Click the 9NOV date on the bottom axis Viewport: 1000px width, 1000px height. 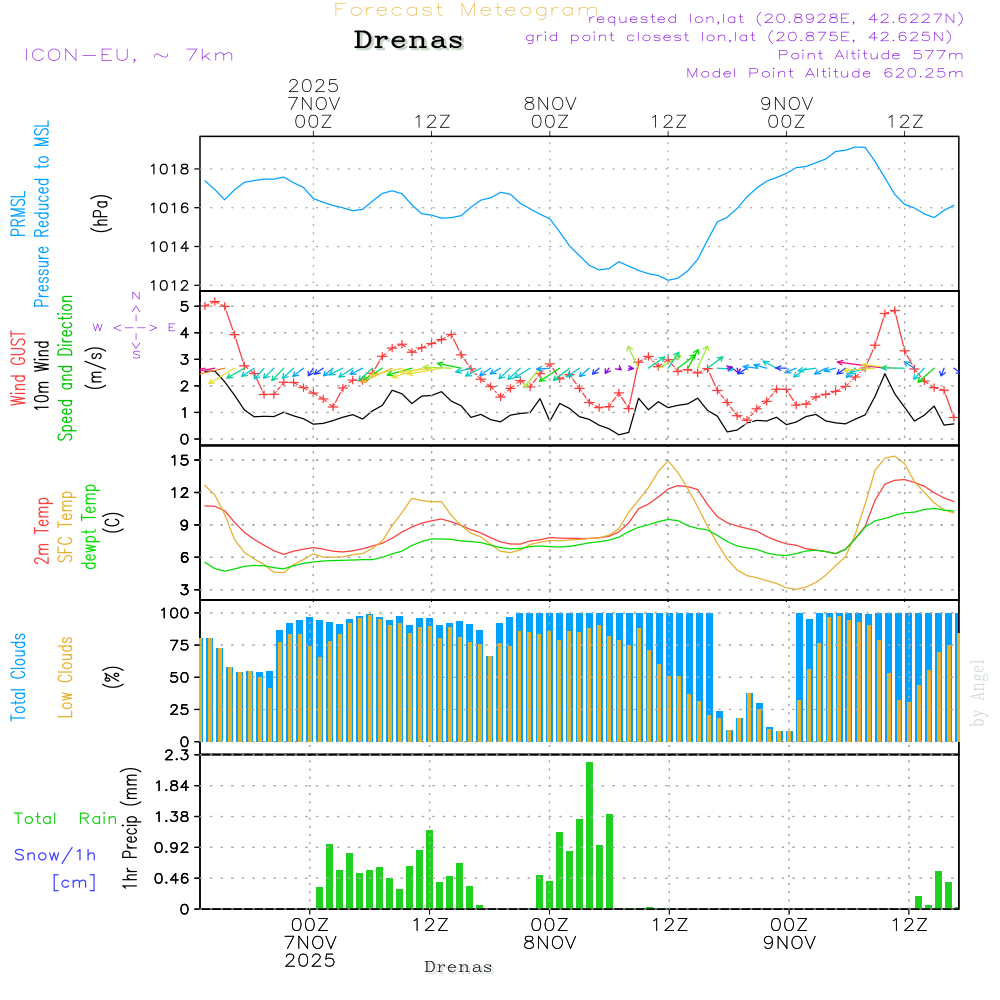pyautogui.click(x=789, y=943)
